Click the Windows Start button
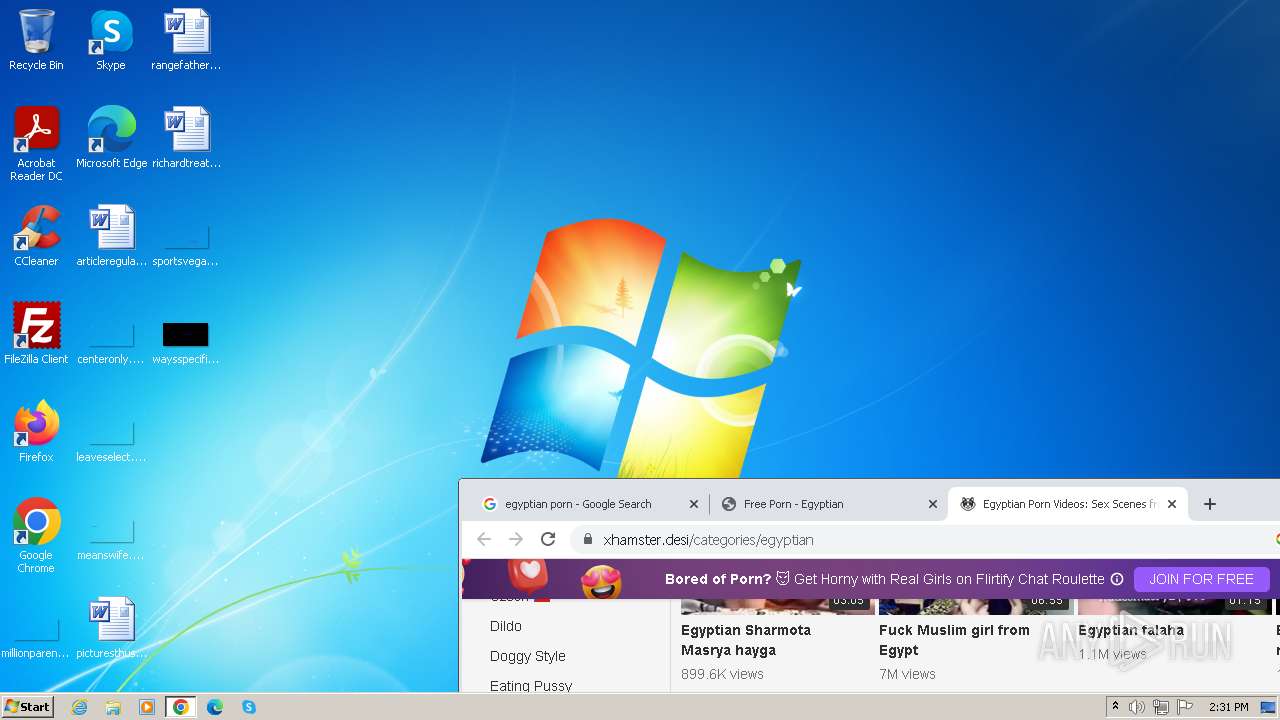Image resolution: width=1280 pixels, height=720 pixels. pos(28,707)
